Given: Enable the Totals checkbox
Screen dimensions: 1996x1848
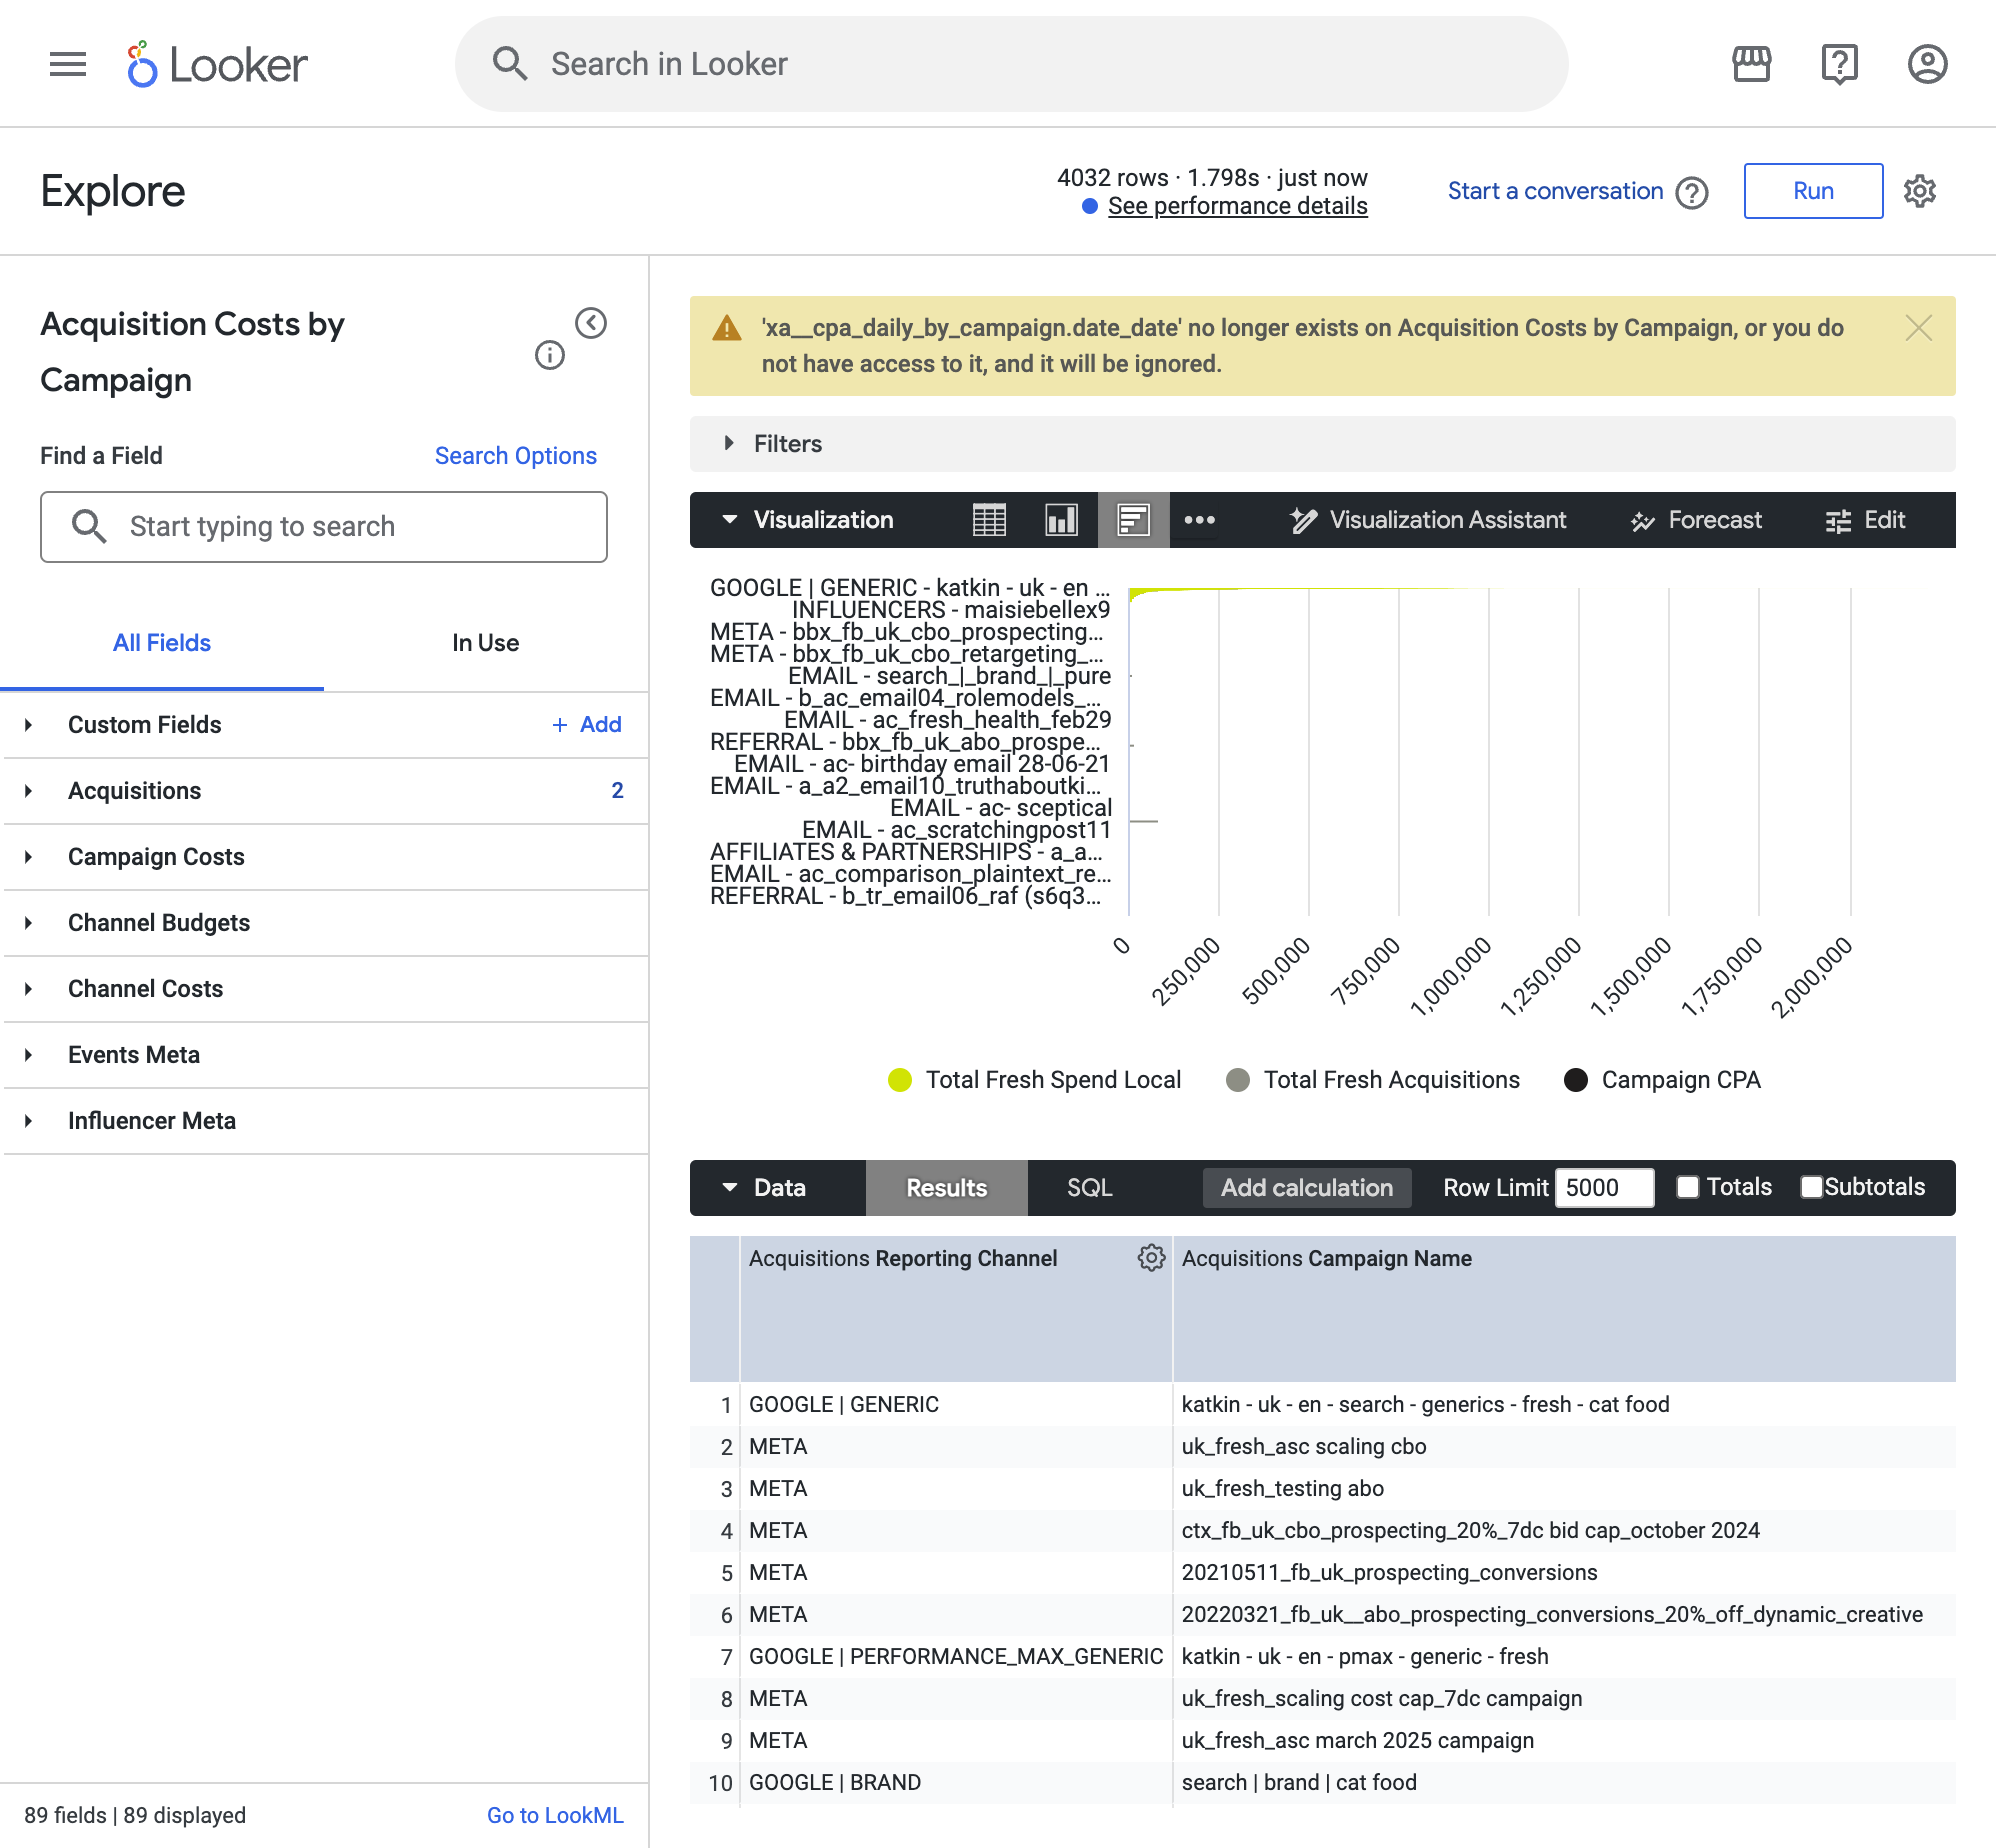Looking at the screenshot, I should pos(1688,1187).
